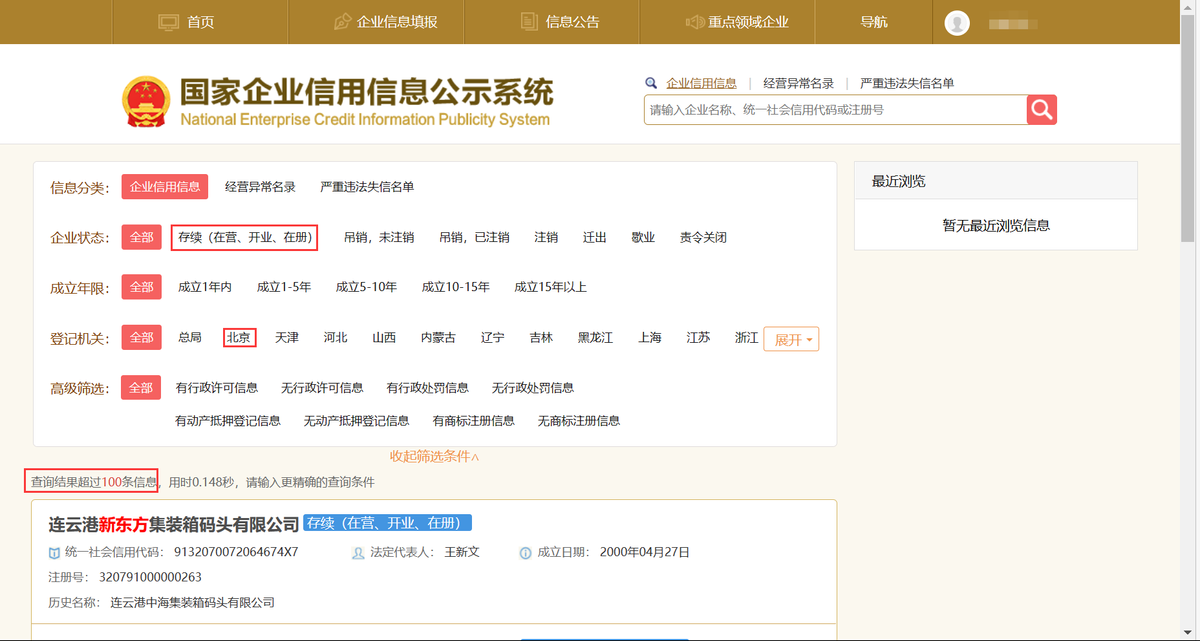Click the 企业信息填报 pen icon
Image resolution: width=1200 pixels, height=641 pixels.
[342, 20]
